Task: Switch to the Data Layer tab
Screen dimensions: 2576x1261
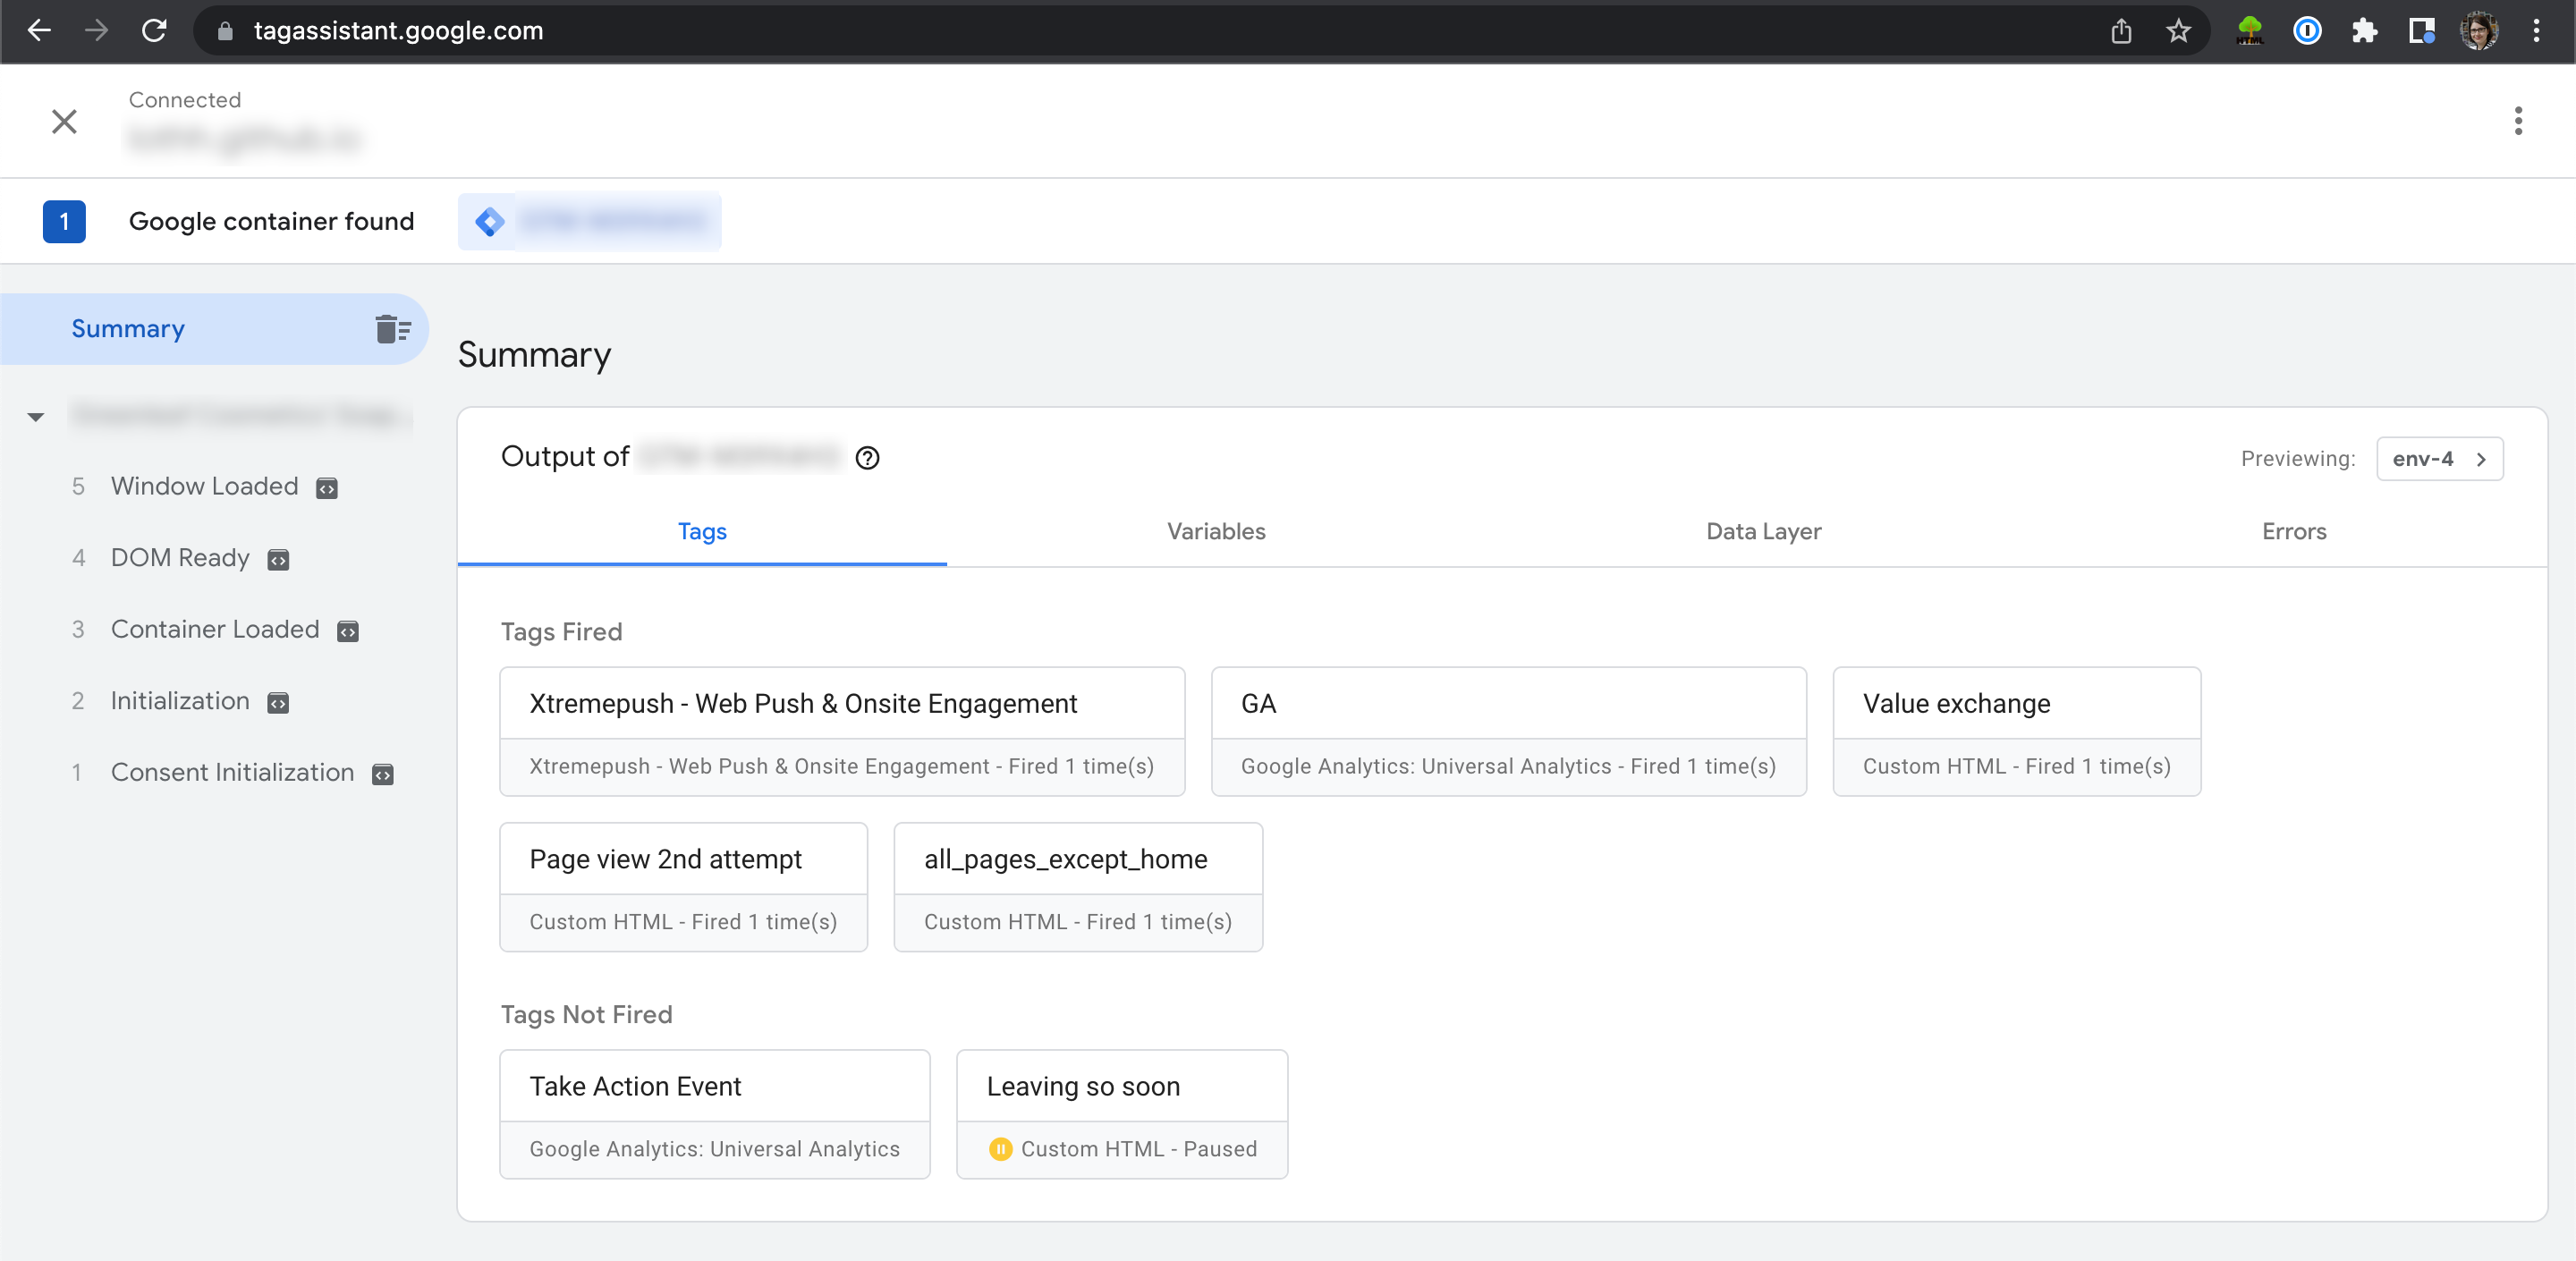Action: tap(1762, 531)
